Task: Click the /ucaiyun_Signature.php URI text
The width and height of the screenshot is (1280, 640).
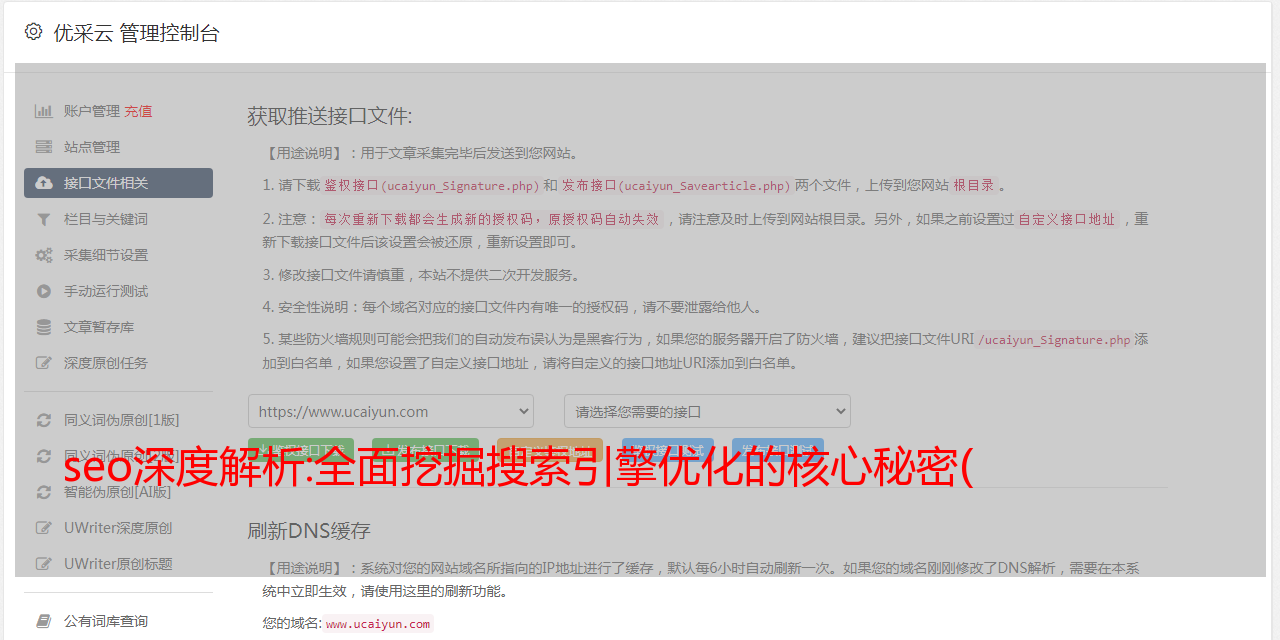Action: point(1054,339)
